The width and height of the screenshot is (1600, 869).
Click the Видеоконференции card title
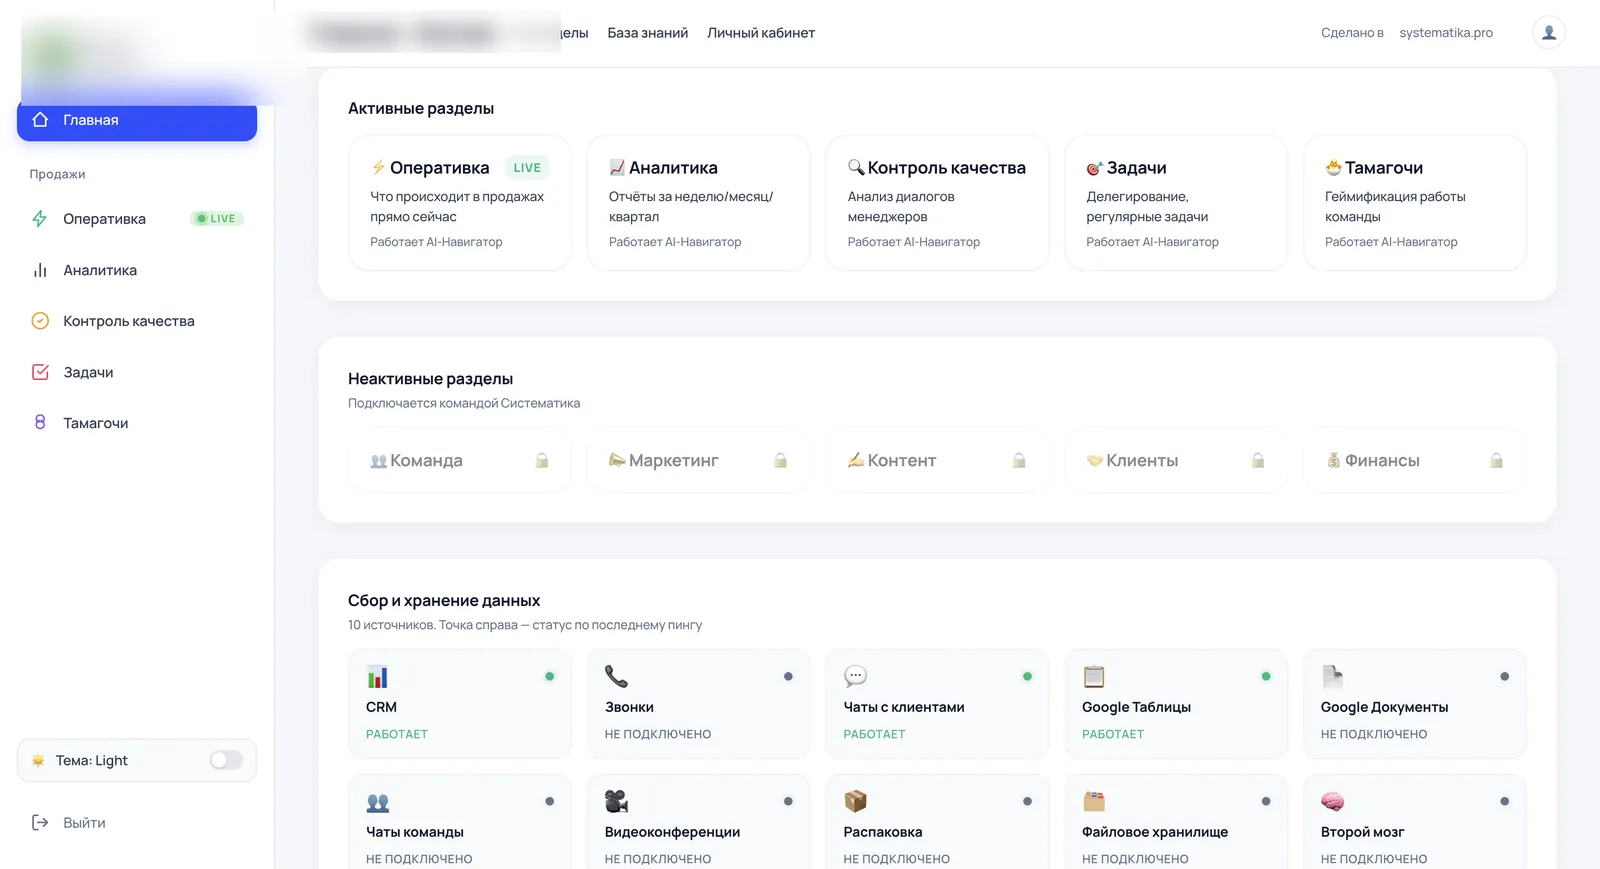click(672, 832)
